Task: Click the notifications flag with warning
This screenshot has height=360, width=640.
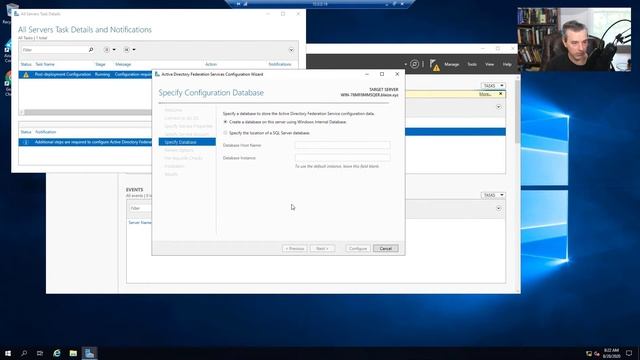Action: click(x=434, y=65)
